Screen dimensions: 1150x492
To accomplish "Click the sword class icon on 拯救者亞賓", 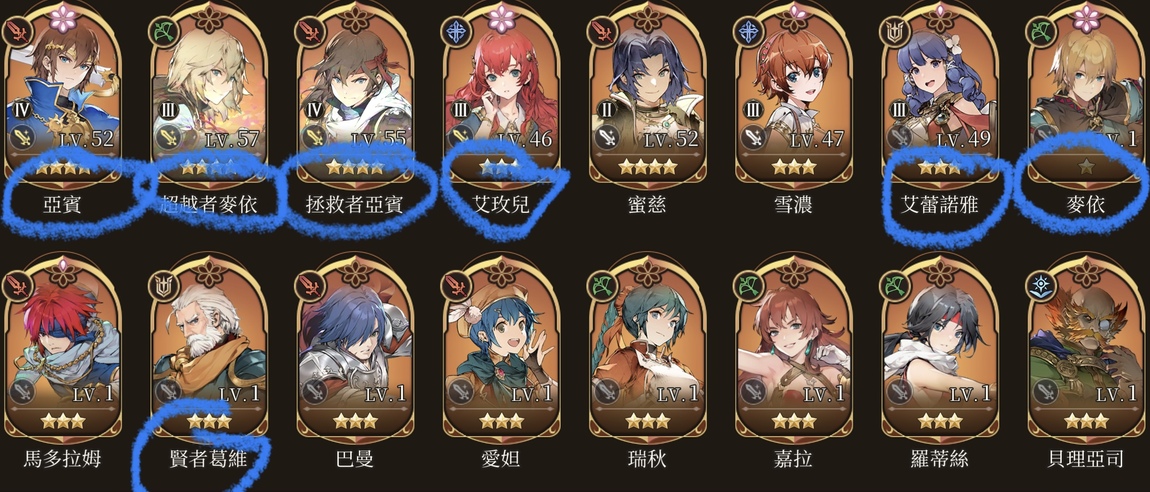I will [309, 31].
